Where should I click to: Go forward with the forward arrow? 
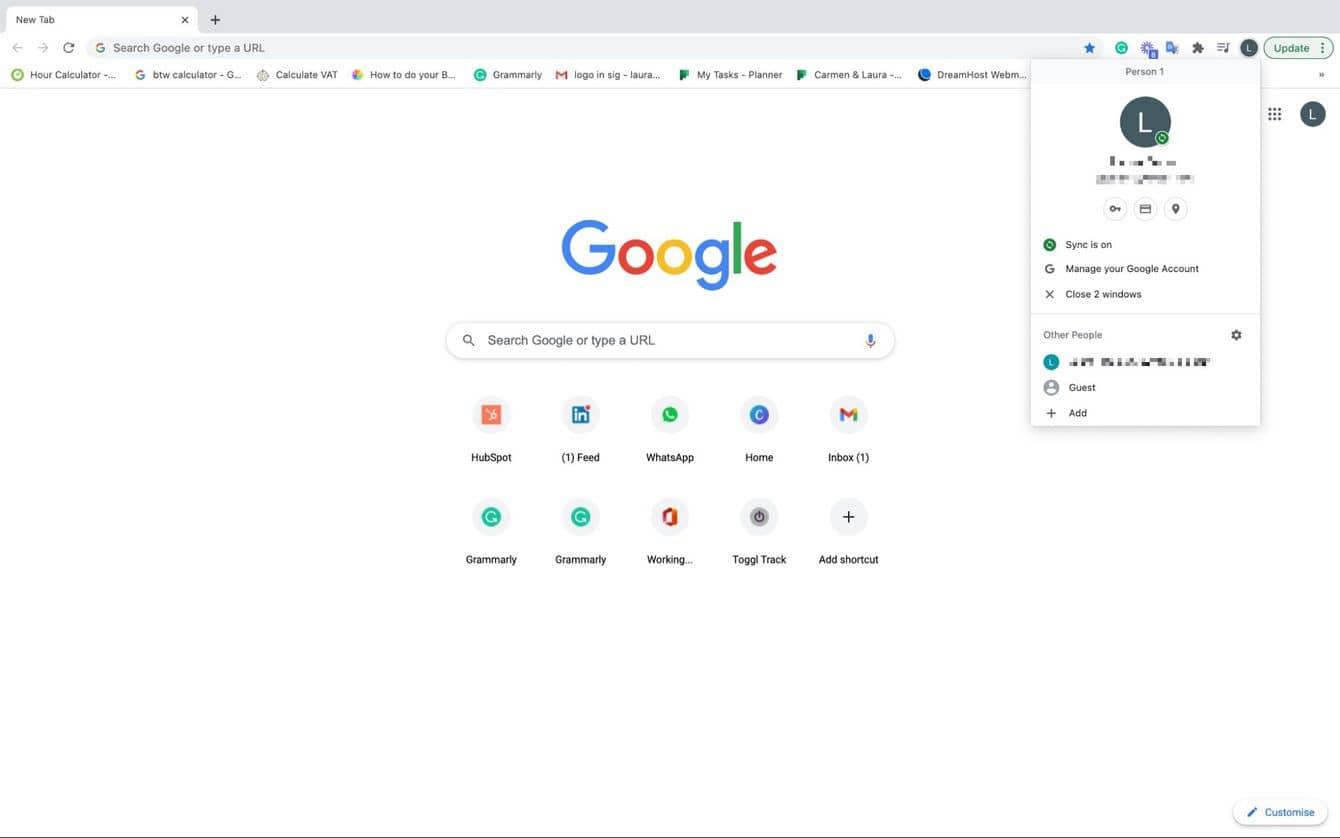pos(43,48)
